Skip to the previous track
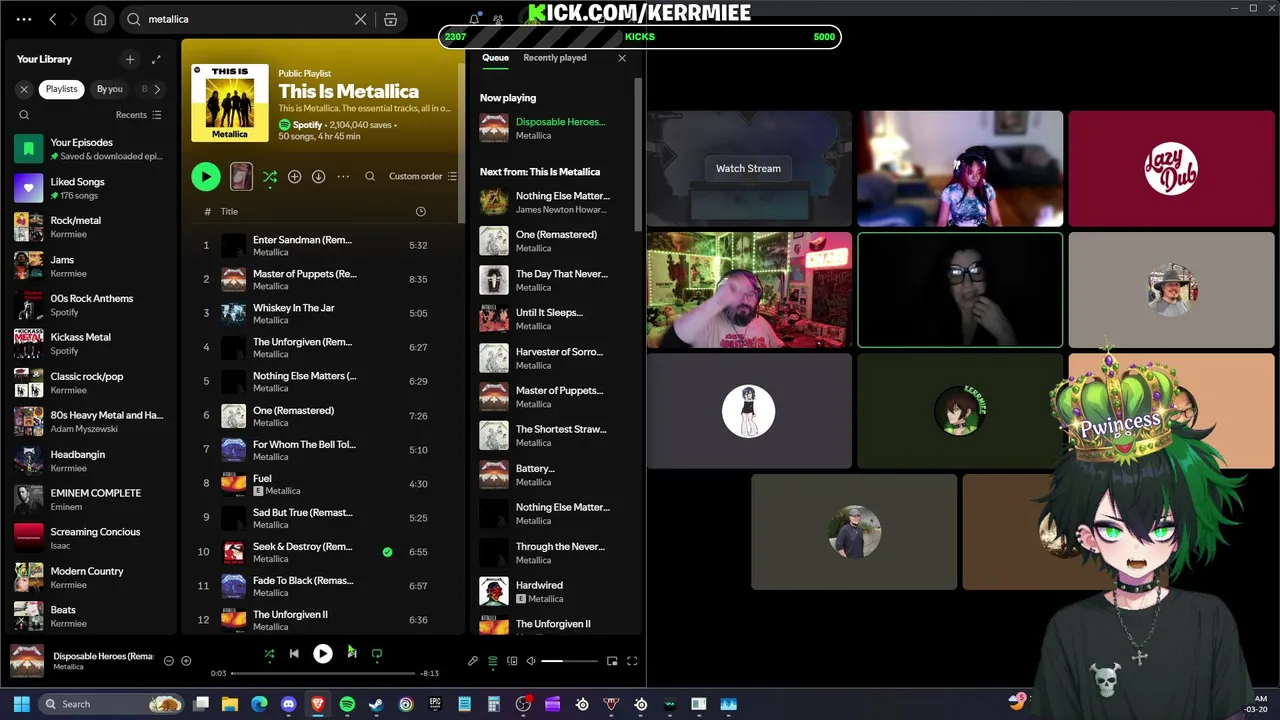Viewport: 1280px width, 720px height. 294,654
